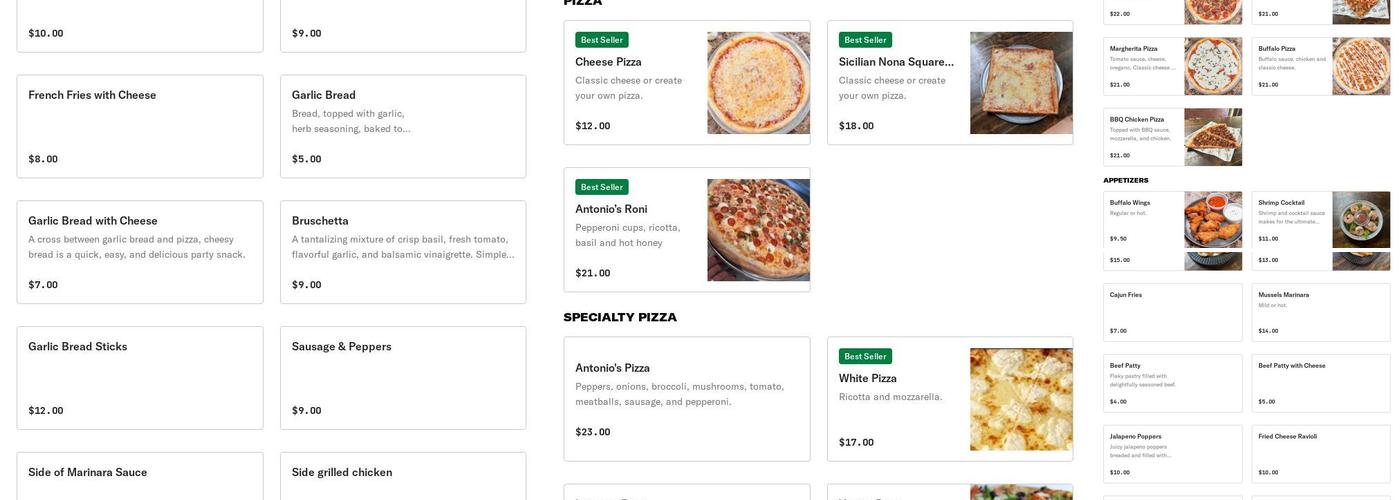The image size is (1400, 500).
Task: Click the Cheese Pizza photo thumbnail
Action: (x=758, y=83)
